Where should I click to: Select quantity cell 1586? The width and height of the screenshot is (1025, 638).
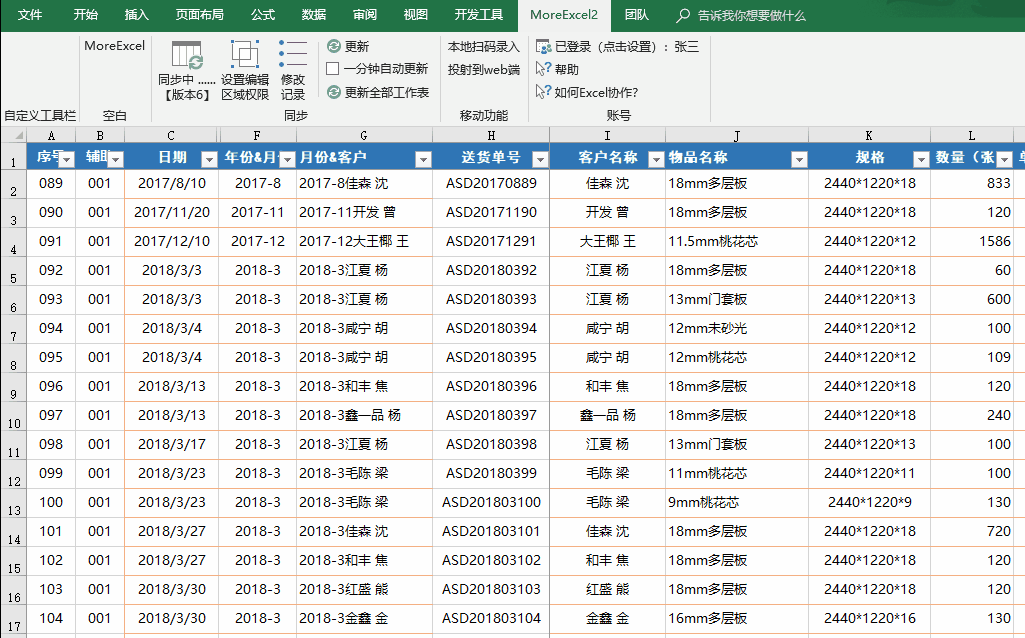[x=971, y=242]
